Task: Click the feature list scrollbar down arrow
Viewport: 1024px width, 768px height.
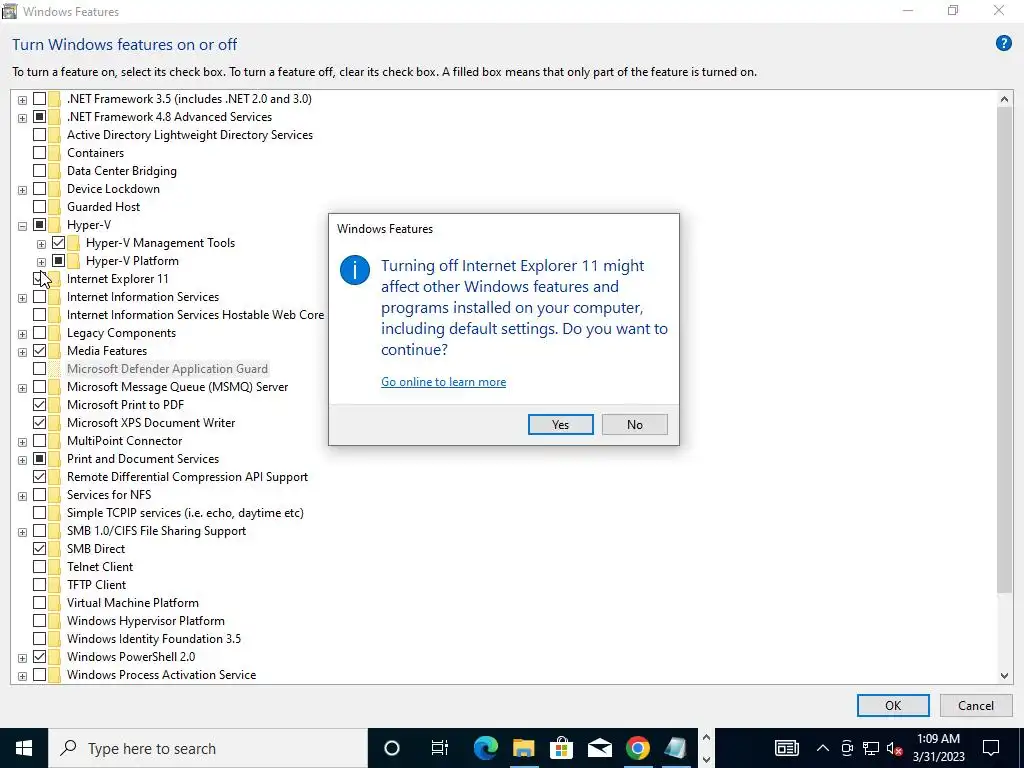Action: (1004, 676)
